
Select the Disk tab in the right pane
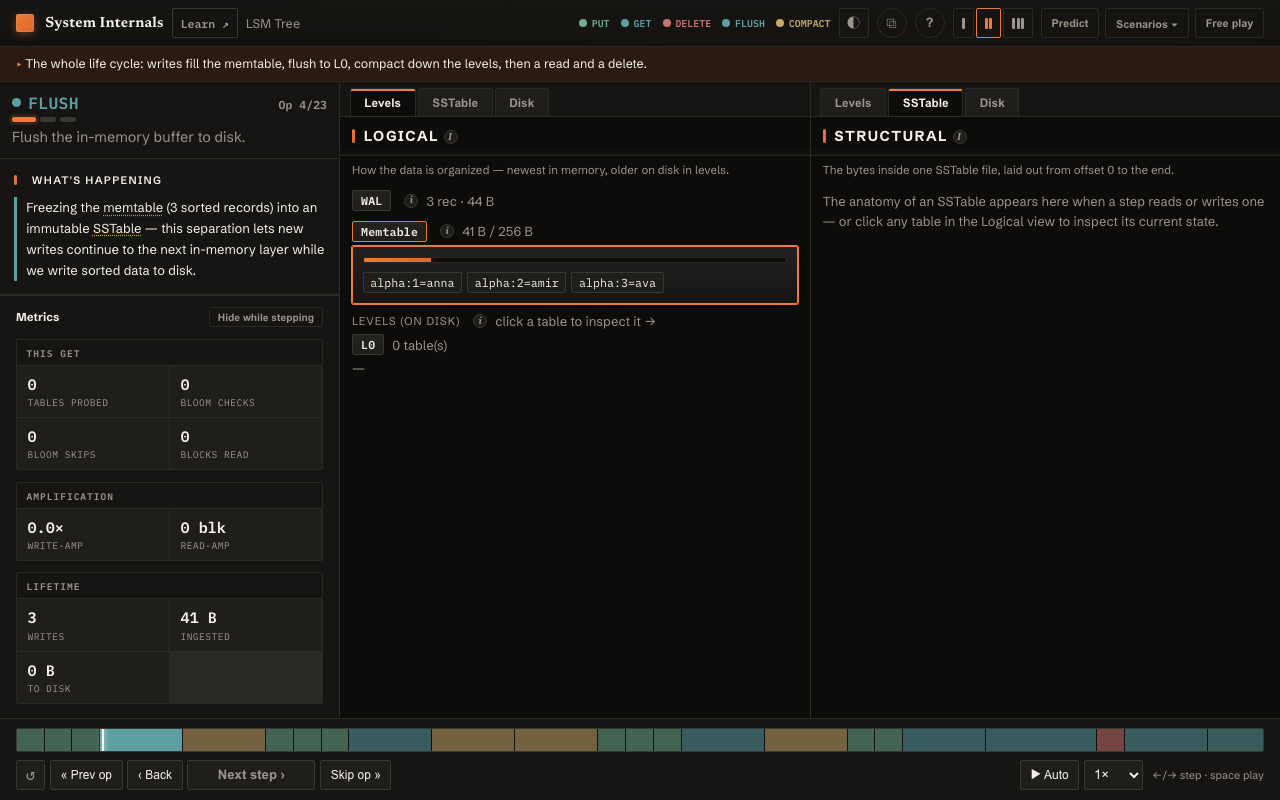click(x=992, y=103)
